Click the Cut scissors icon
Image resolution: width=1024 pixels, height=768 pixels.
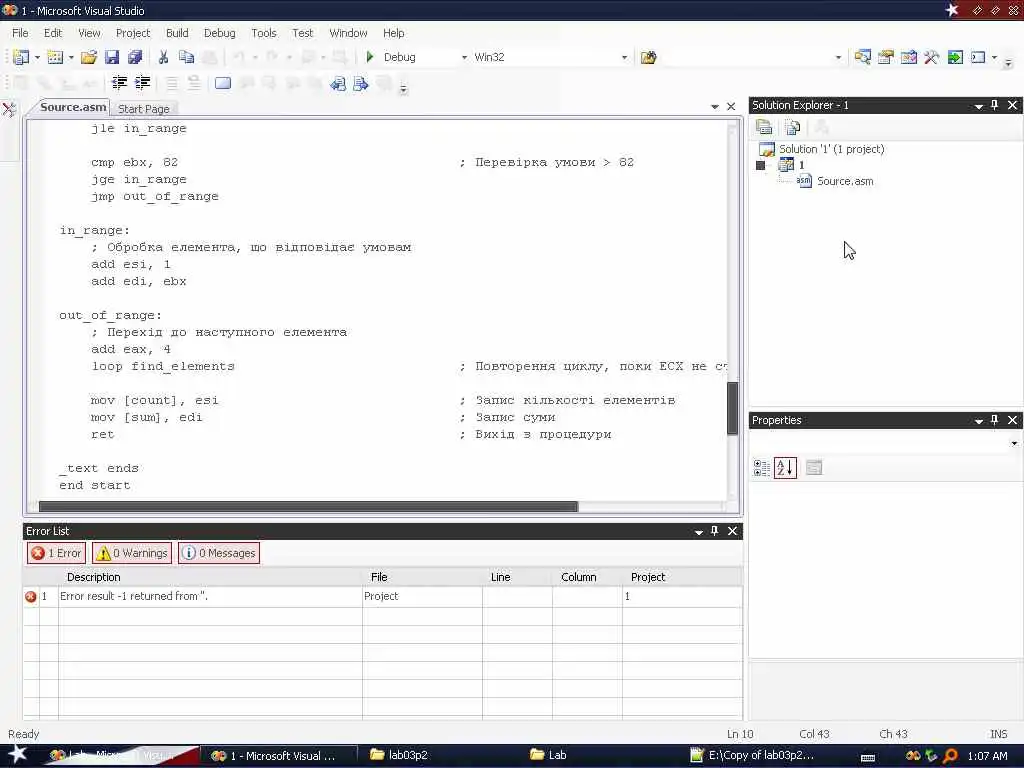[163, 57]
